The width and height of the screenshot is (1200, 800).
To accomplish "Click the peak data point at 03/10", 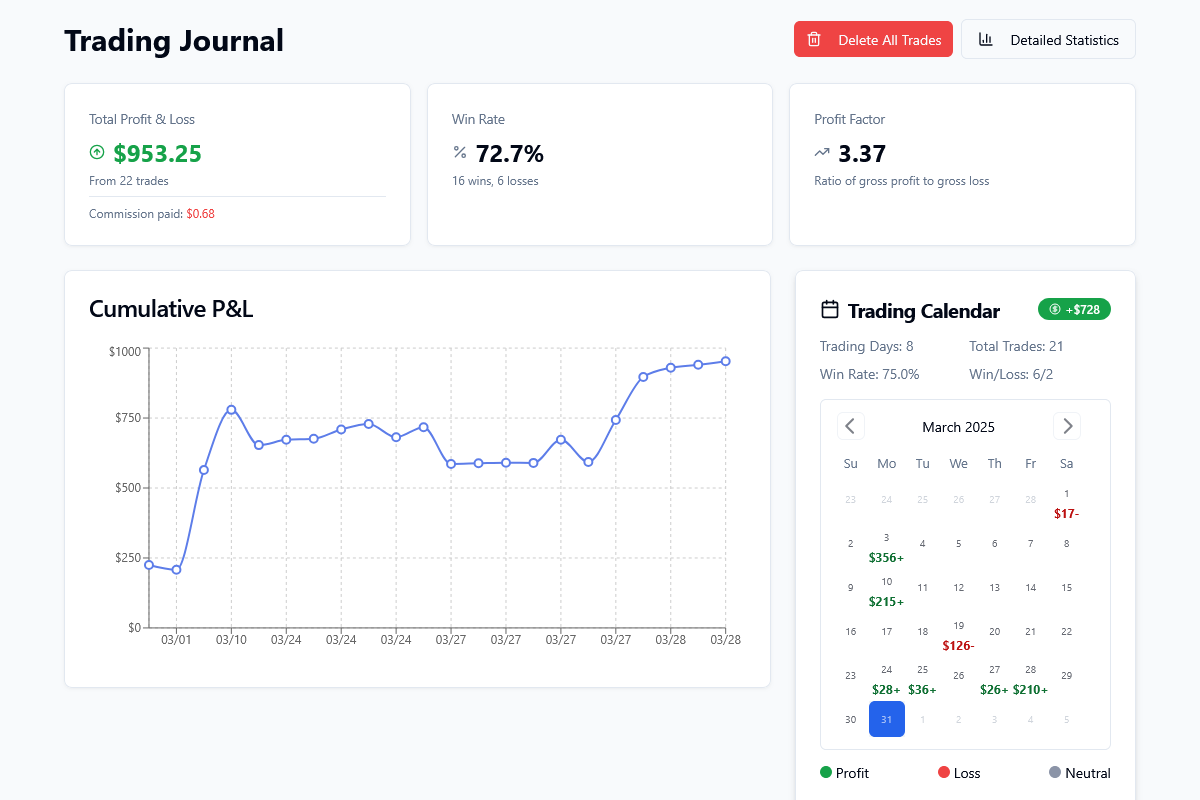I will (x=231, y=409).
